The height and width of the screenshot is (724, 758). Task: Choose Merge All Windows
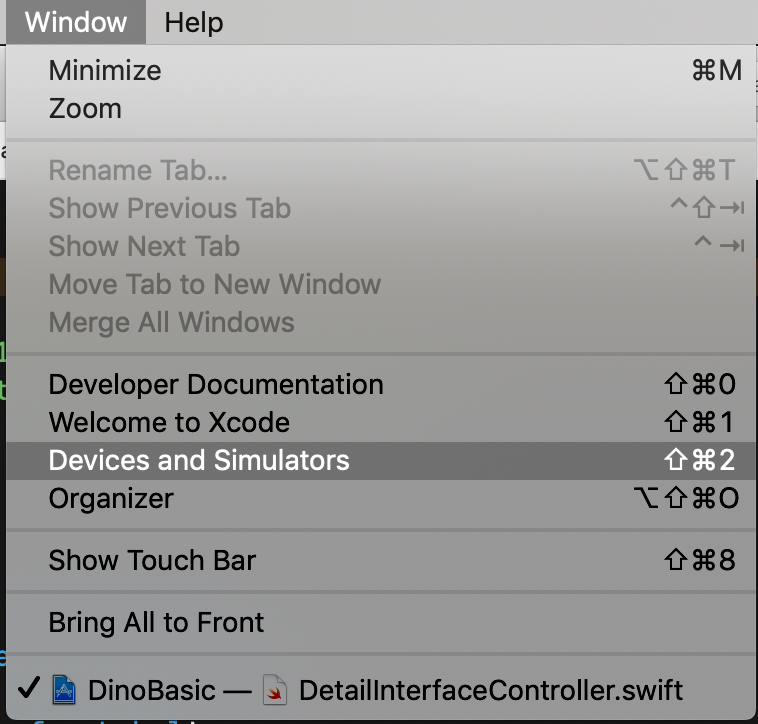[381, 322]
